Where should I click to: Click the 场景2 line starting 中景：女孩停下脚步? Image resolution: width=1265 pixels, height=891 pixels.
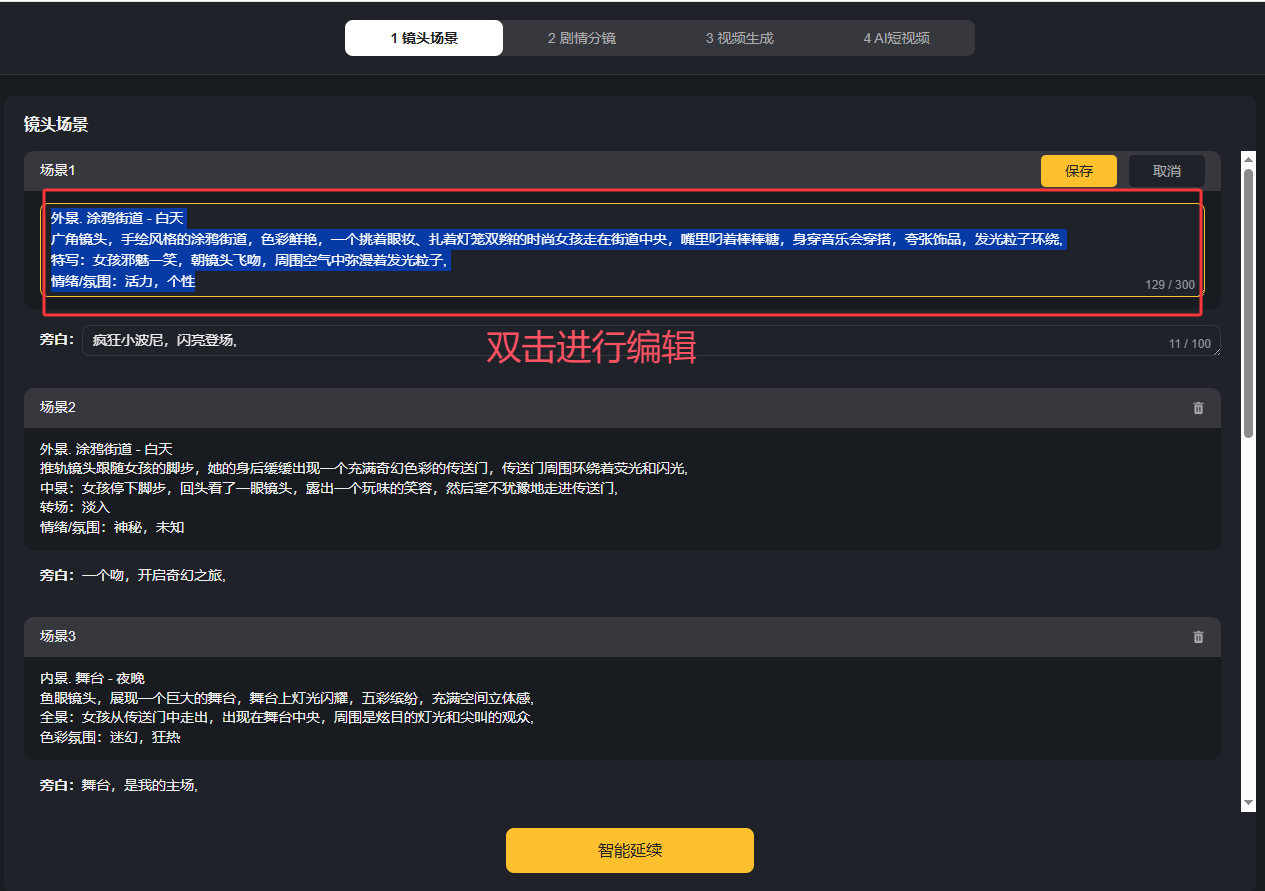(329, 488)
